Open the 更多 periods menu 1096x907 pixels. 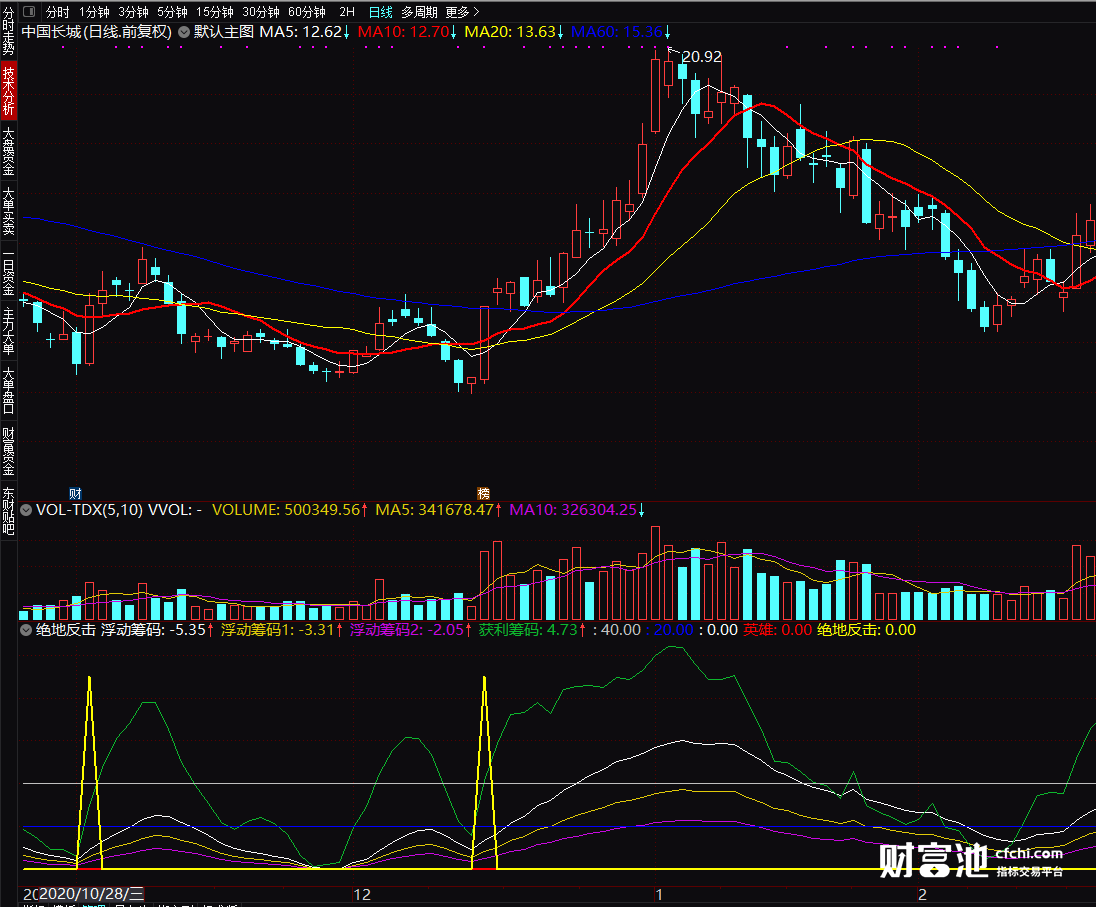coord(462,12)
